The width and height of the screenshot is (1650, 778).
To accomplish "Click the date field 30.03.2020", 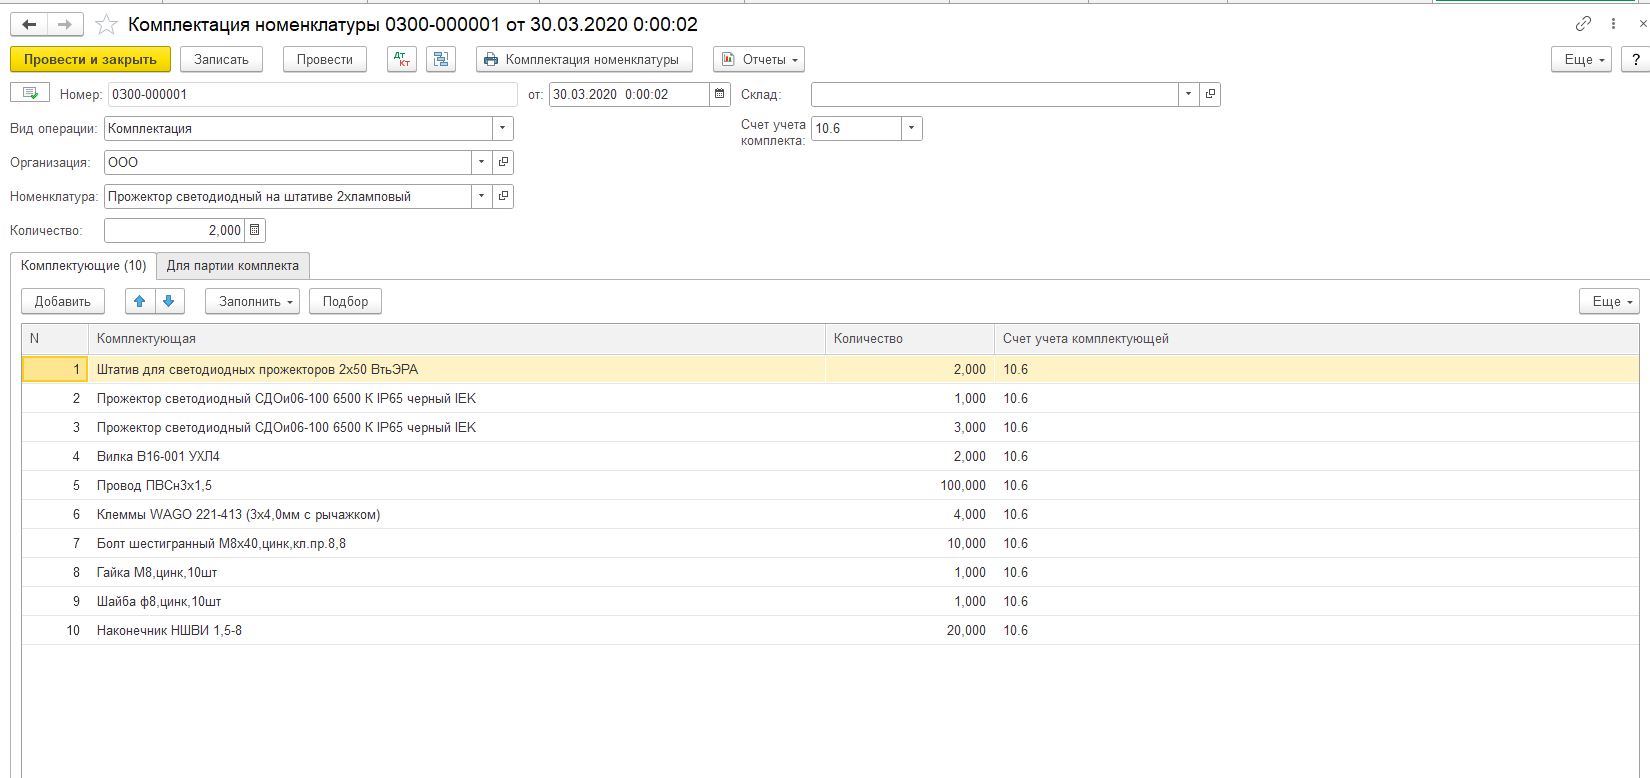I will coord(629,94).
